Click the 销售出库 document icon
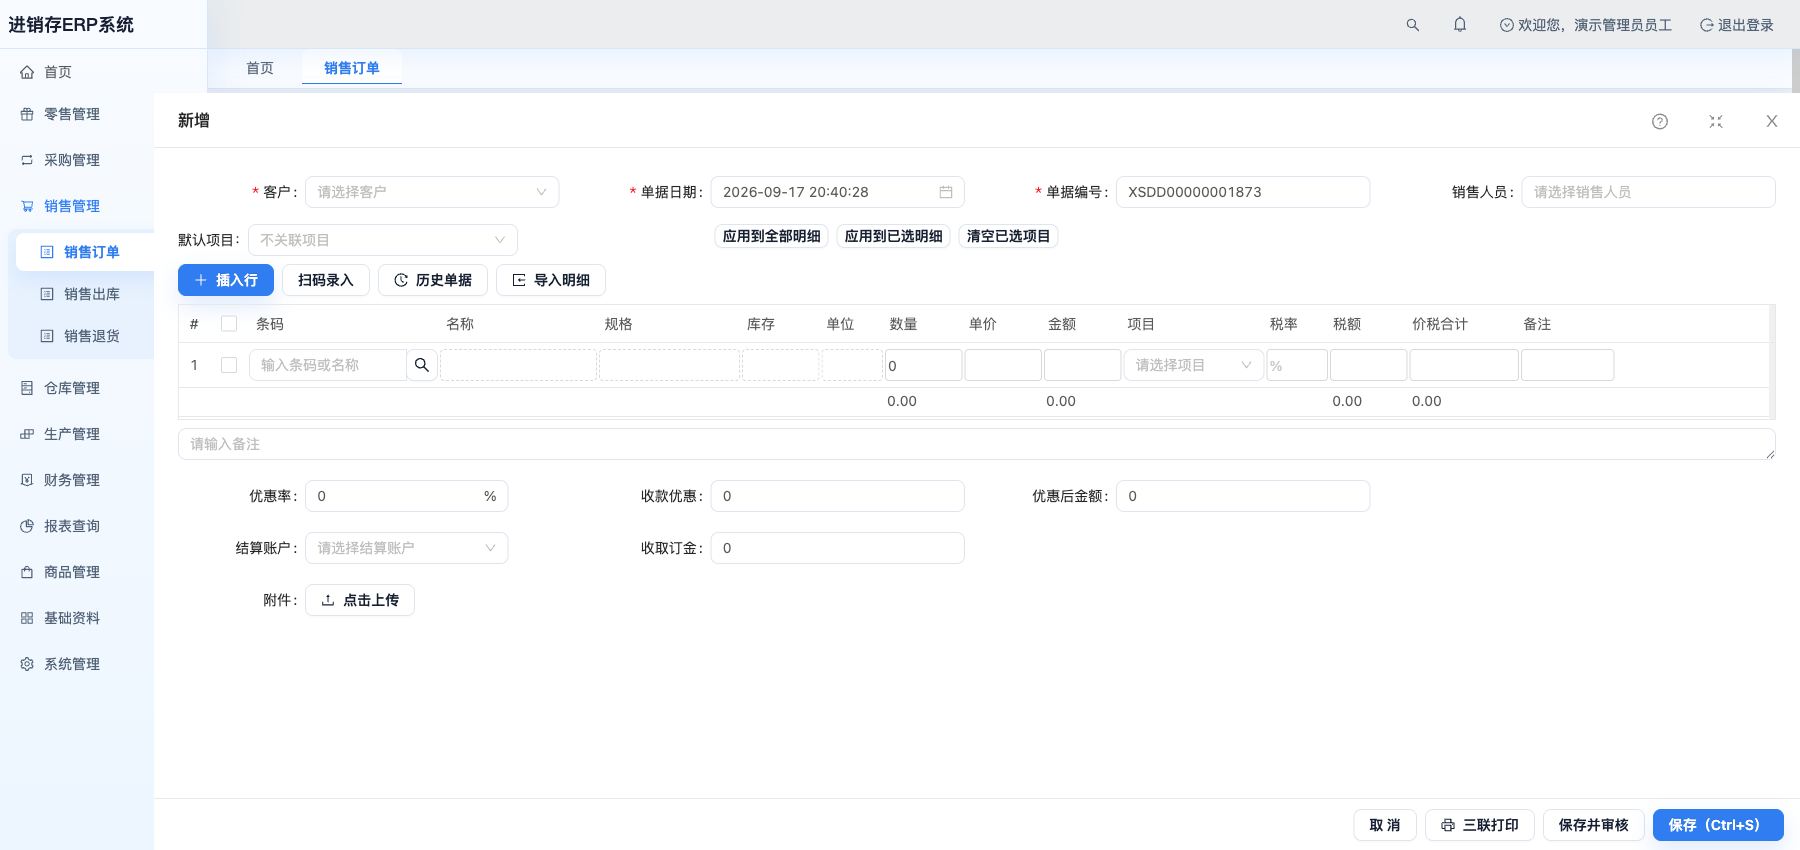Viewport: 1800px width, 850px height. click(47, 294)
